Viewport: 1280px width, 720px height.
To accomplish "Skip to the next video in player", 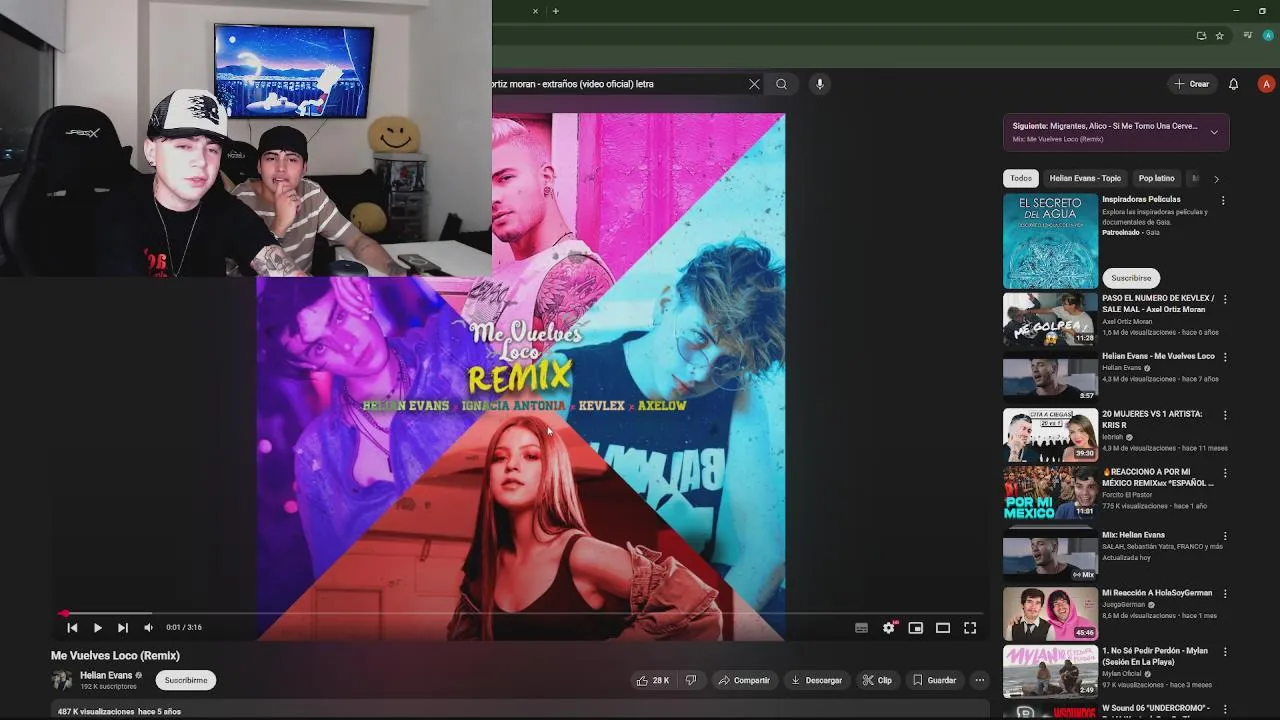I will (x=122, y=628).
